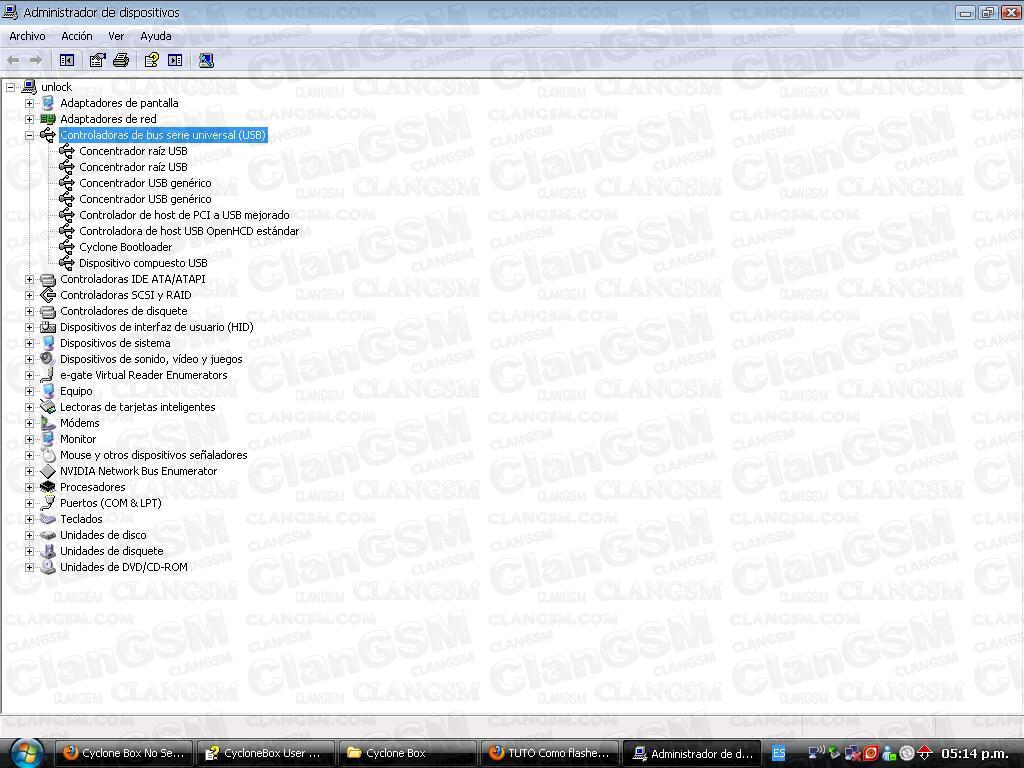Image resolution: width=1024 pixels, height=768 pixels.
Task: Select the Monitor category
Action: tap(78, 439)
